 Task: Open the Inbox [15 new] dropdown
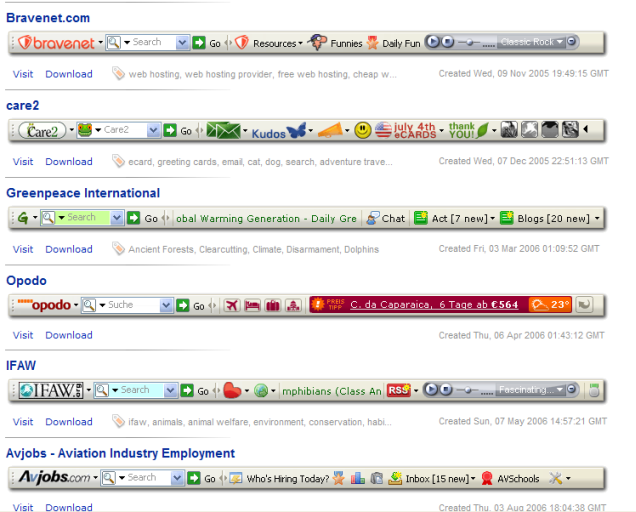click(432, 478)
